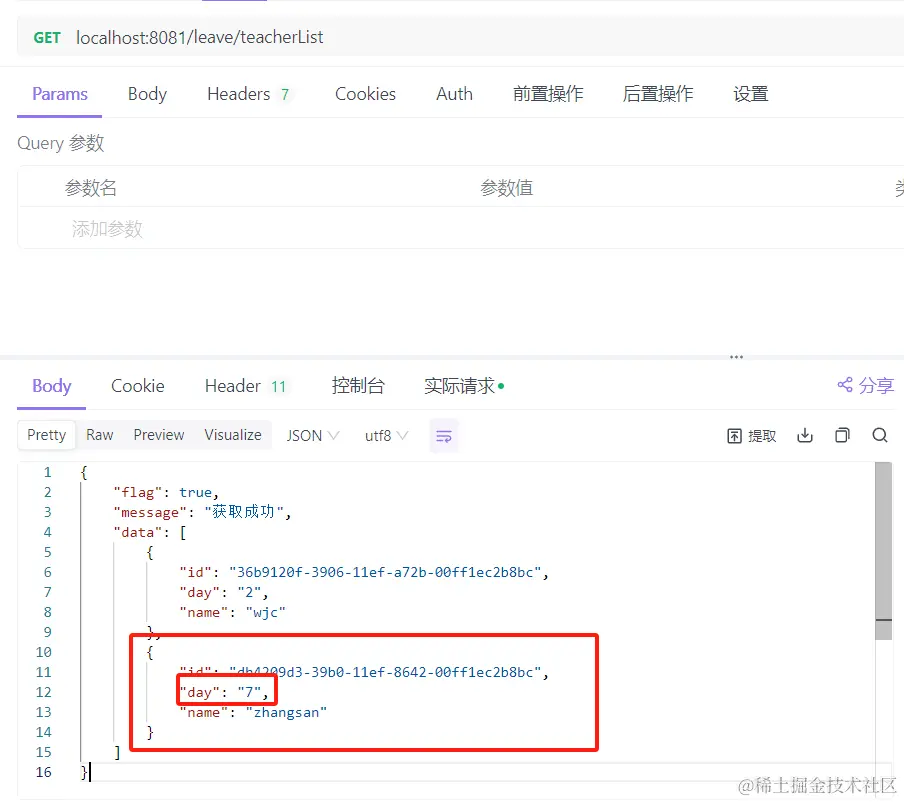Select the Pretty view mode
The width and height of the screenshot is (904, 802).
coord(47,435)
